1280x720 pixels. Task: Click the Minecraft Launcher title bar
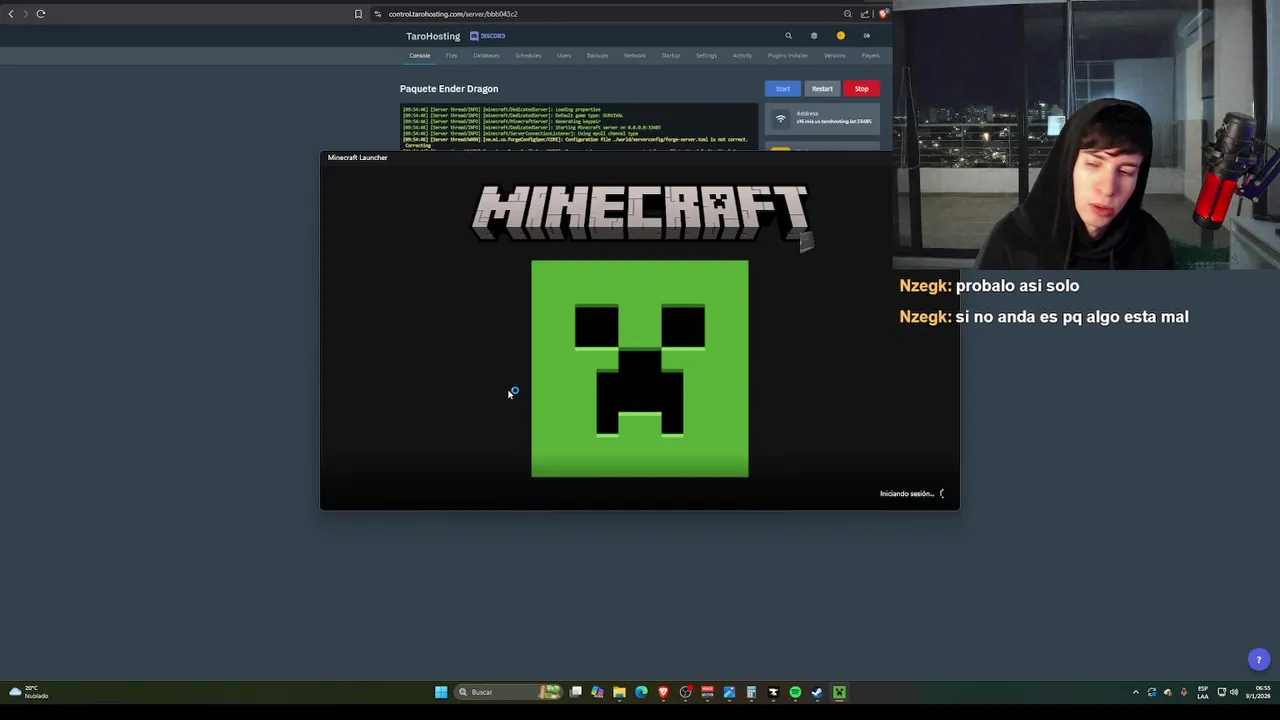tap(639, 158)
